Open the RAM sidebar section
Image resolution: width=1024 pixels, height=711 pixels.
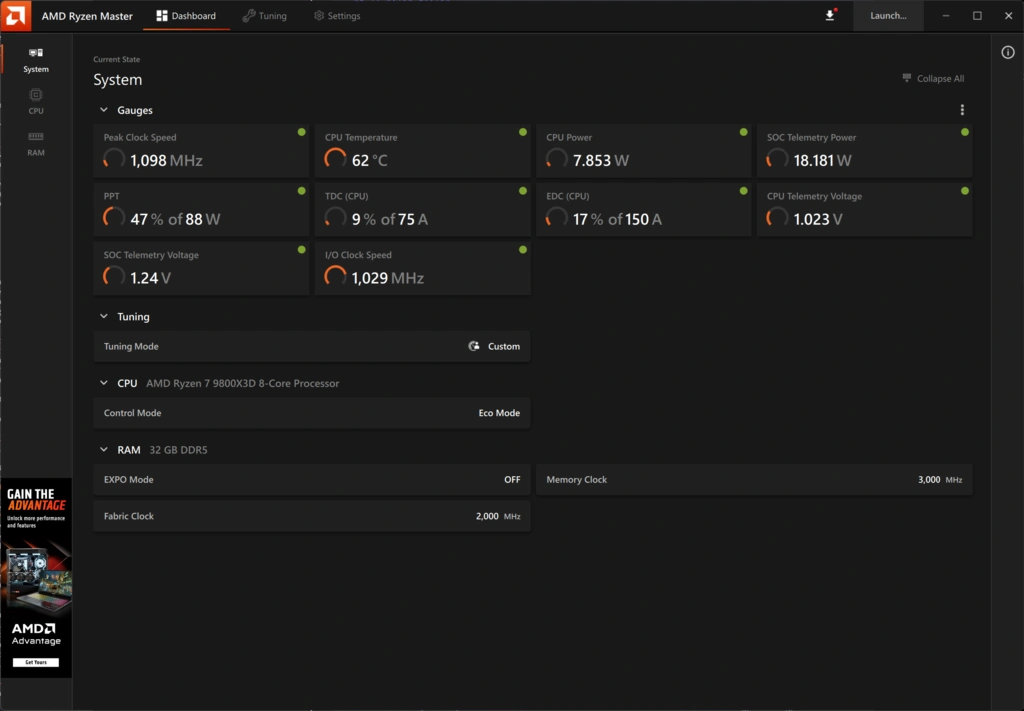pos(36,144)
